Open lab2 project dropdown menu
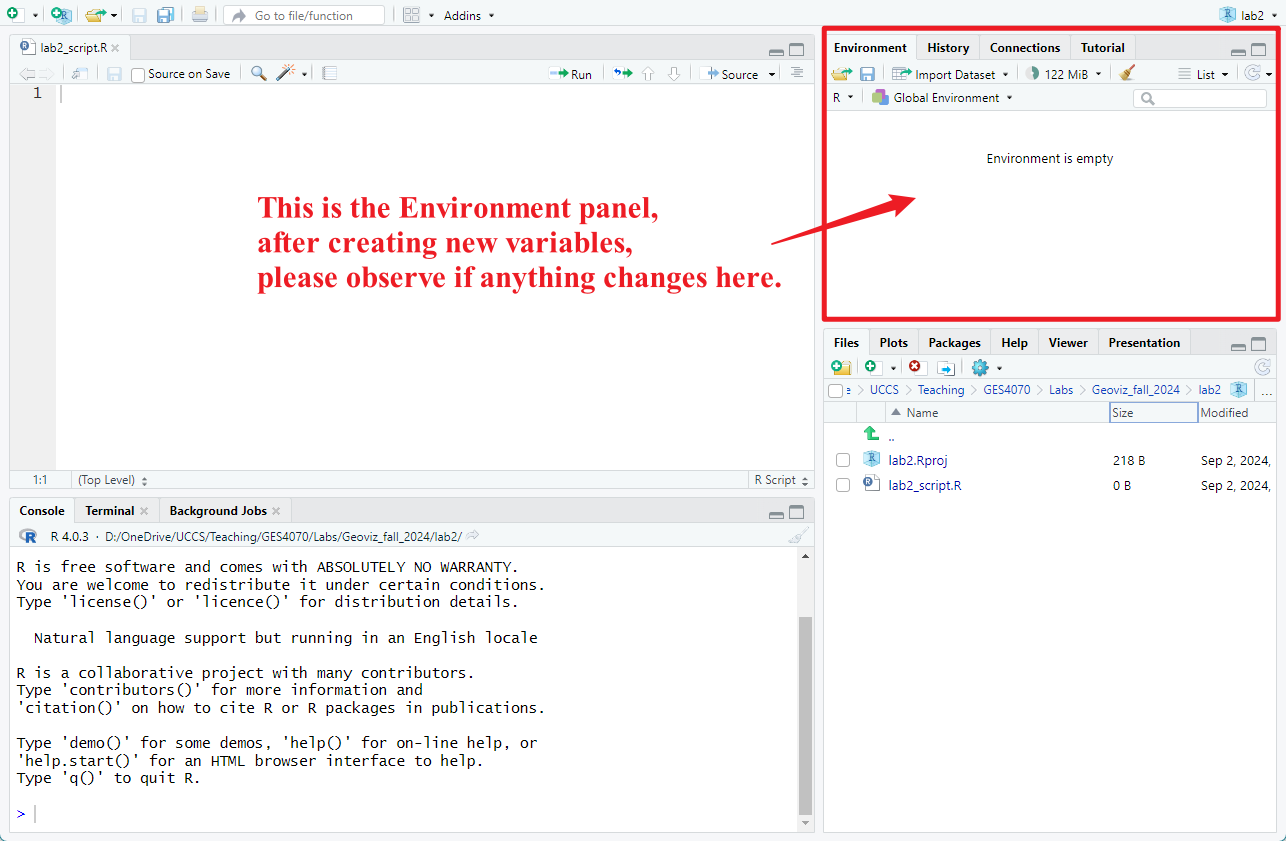The image size is (1286, 841). [1247, 15]
